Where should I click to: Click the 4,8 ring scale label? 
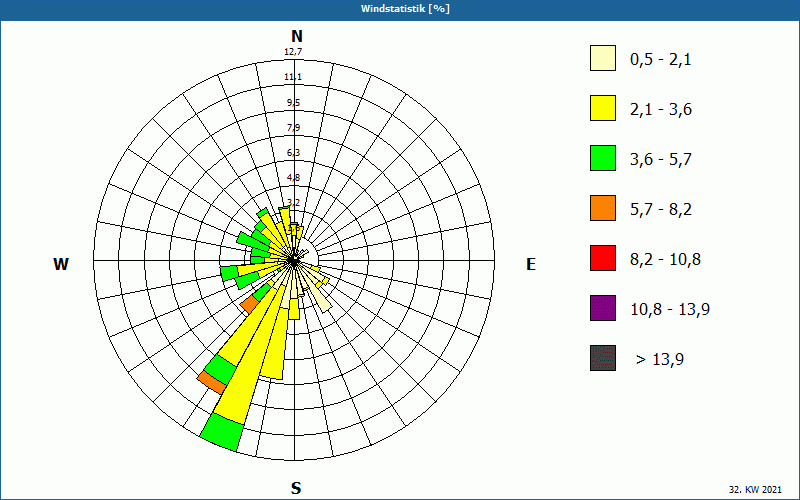point(293,178)
